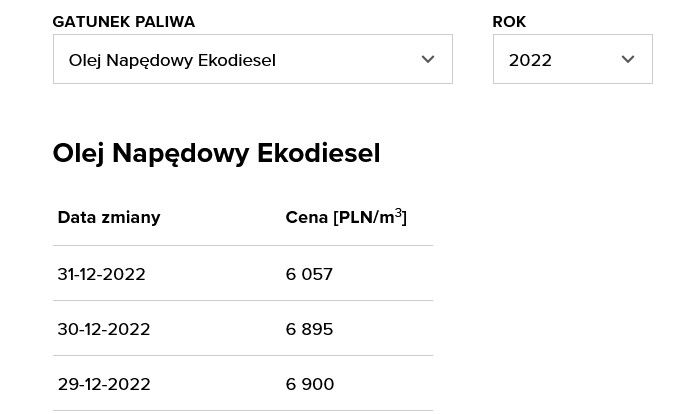Click the chevron in fuel type dropdown
Image resolution: width=683 pixels, height=414 pixels.
coord(428,60)
